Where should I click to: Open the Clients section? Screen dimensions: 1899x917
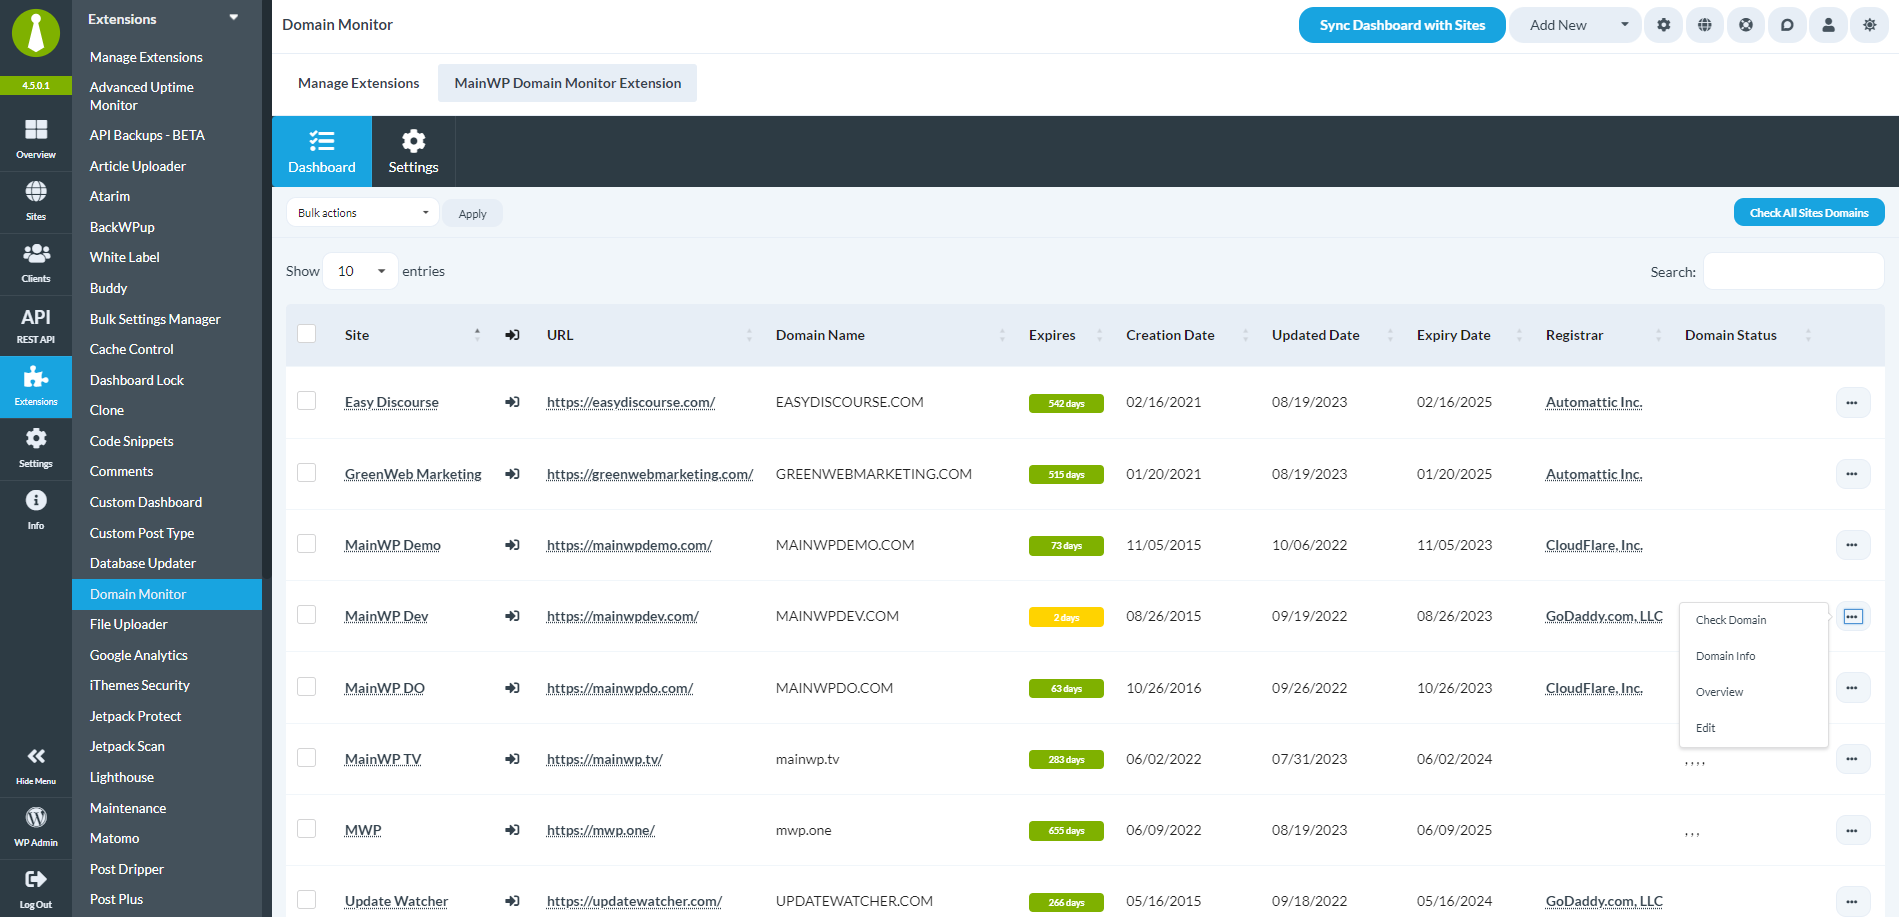pyautogui.click(x=36, y=263)
